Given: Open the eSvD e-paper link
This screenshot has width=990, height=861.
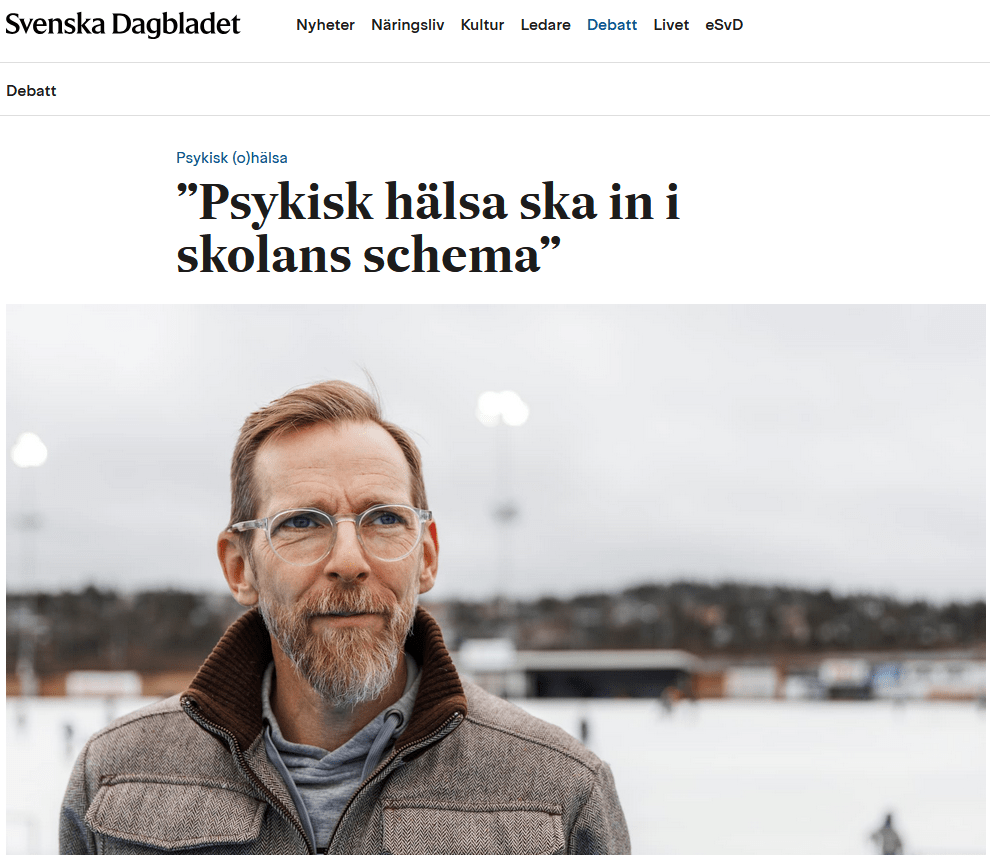Looking at the screenshot, I should (x=724, y=25).
